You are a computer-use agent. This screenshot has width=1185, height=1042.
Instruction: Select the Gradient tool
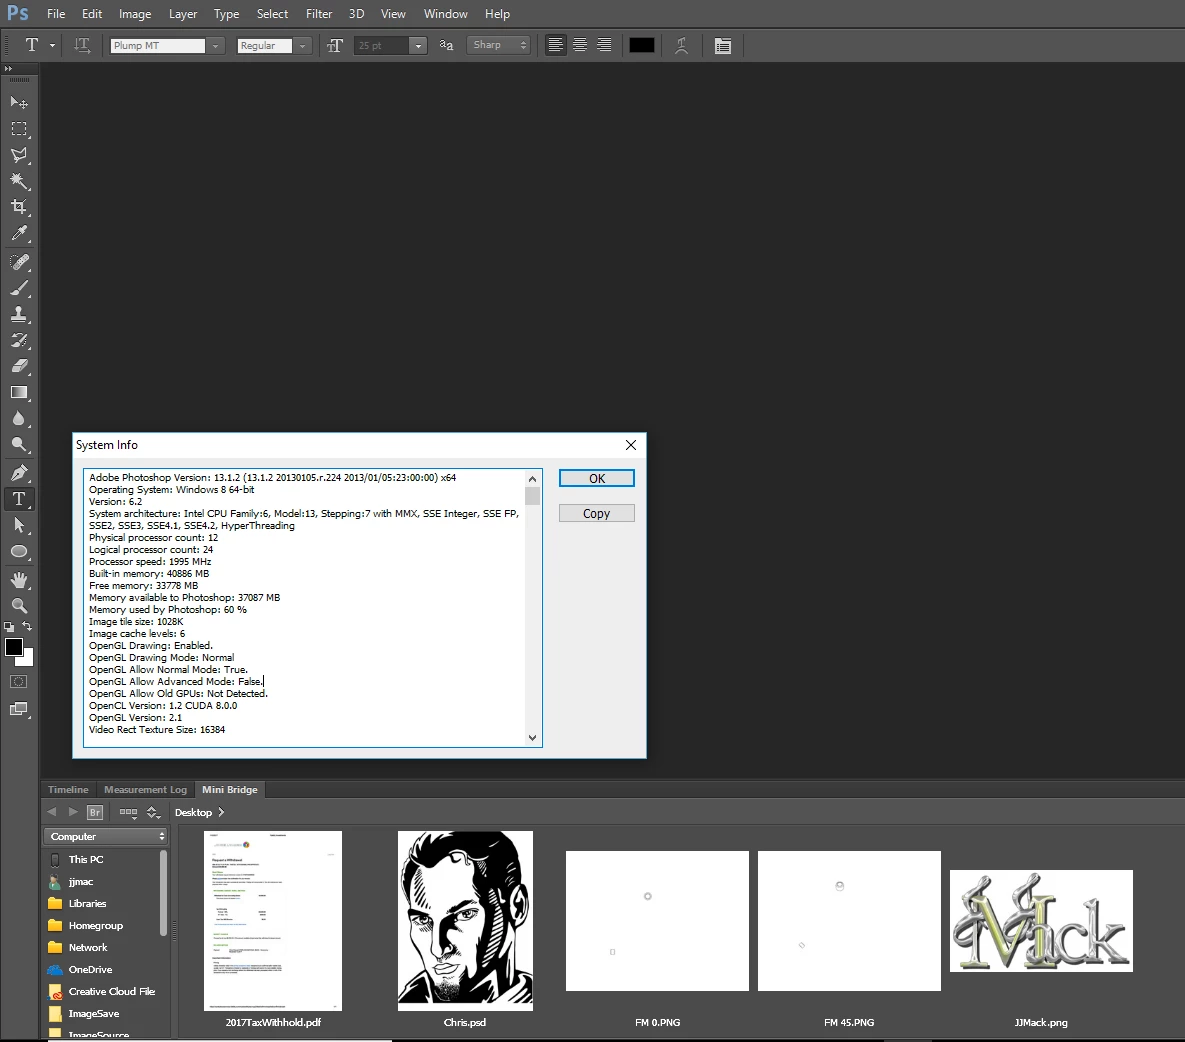(19, 392)
